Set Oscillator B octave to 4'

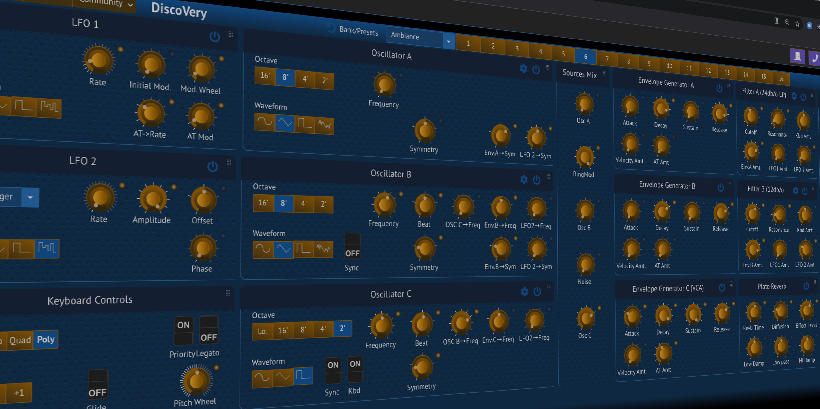pos(304,204)
